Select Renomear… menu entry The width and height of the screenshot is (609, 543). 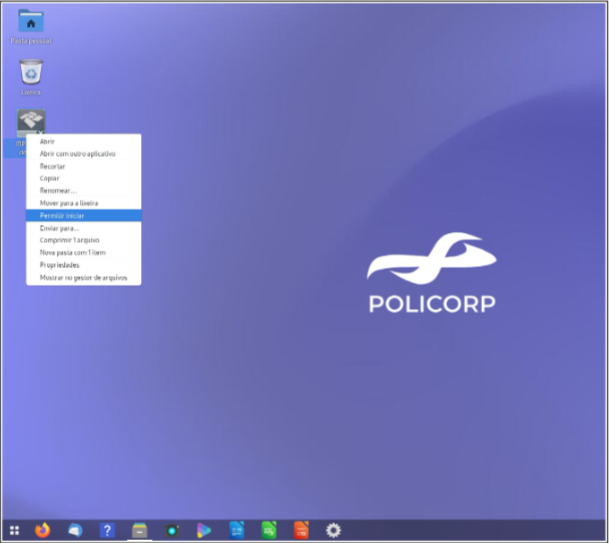click(84, 191)
